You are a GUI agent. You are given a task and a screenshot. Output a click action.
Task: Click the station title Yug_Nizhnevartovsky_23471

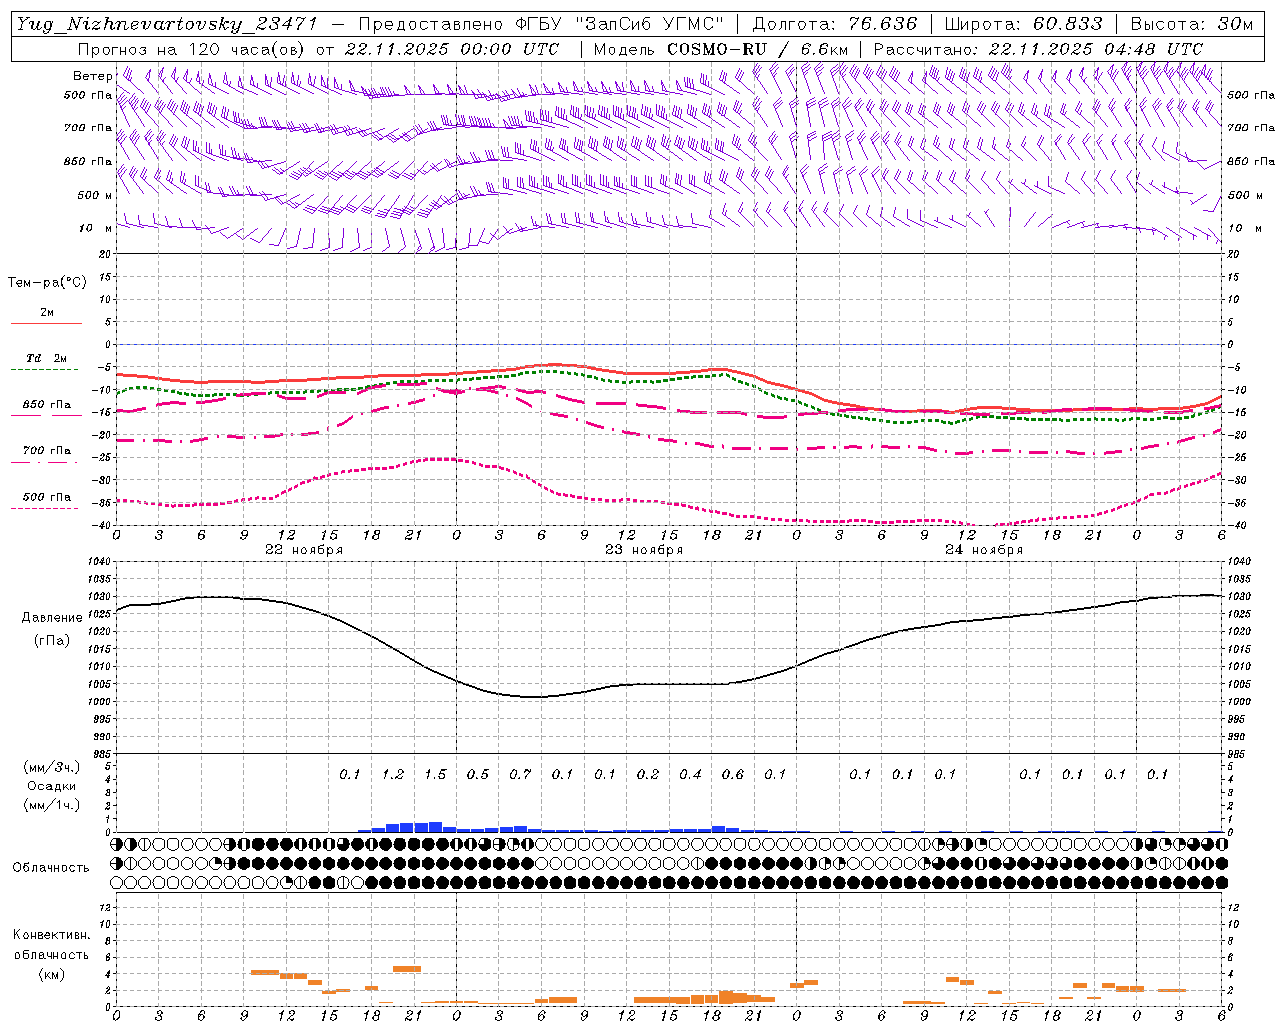tap(167, 24)
